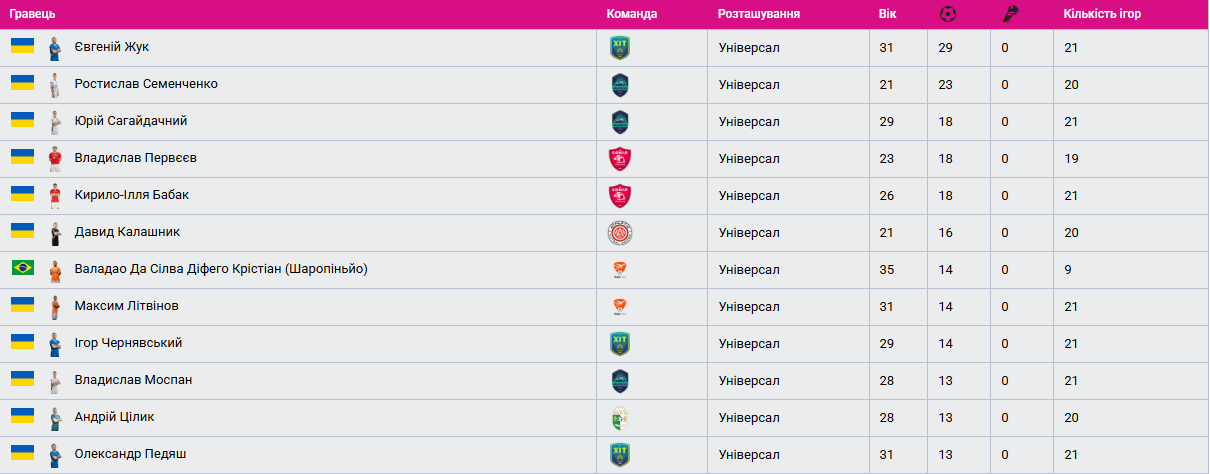Open player Олександр Педяш's profile
This screenshot has width=1210, height=474.
click(x=130, y=454)
